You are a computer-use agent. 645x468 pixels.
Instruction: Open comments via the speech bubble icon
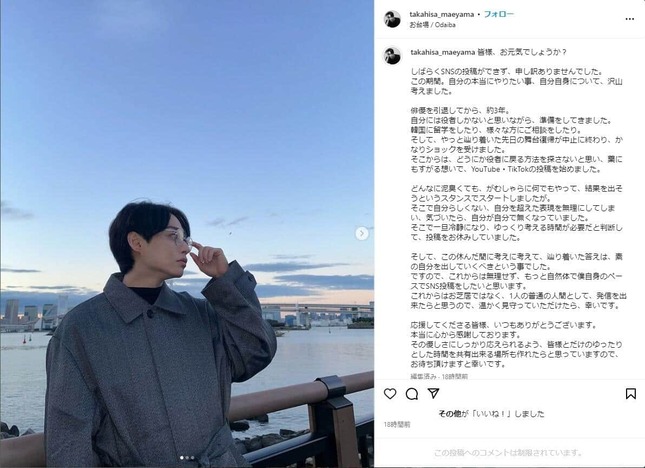point(412,394)
